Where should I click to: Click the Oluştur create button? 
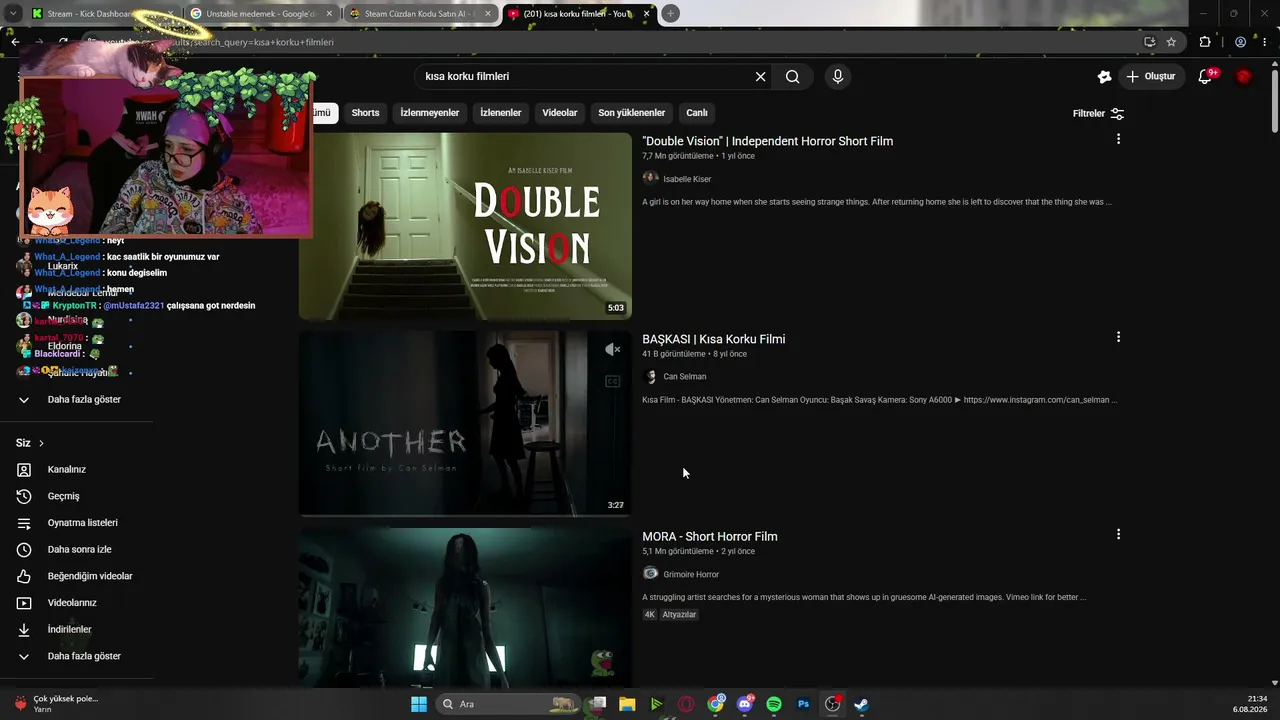click(1151, 77)
